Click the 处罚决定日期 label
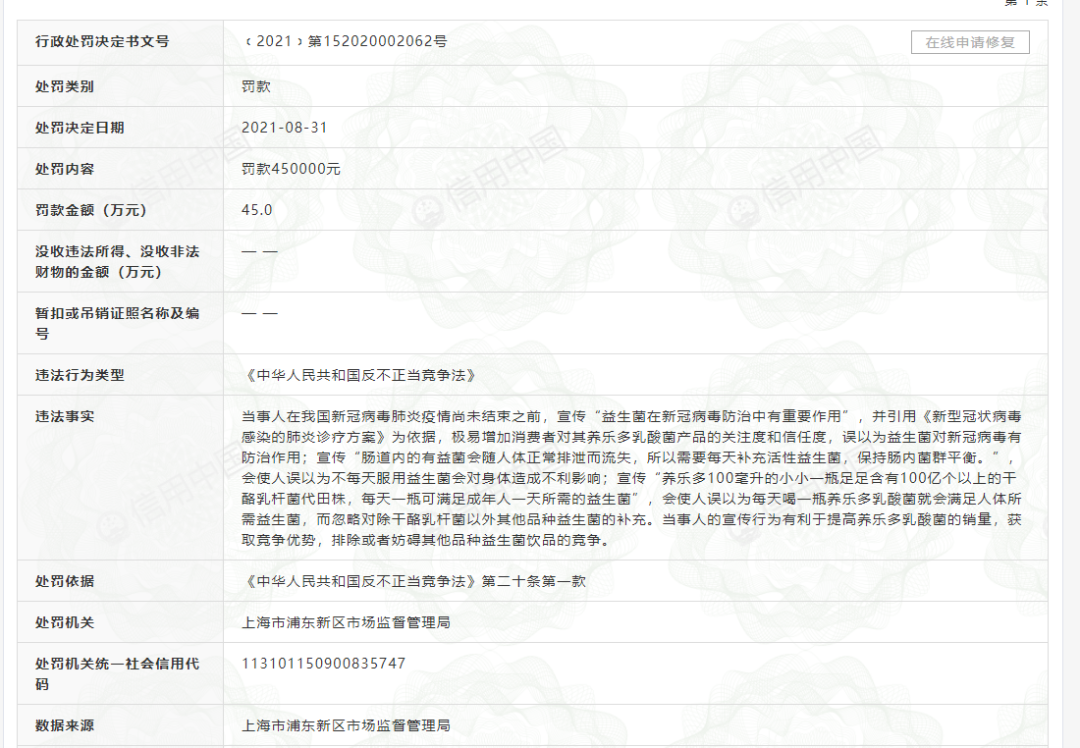 point(79,127)
